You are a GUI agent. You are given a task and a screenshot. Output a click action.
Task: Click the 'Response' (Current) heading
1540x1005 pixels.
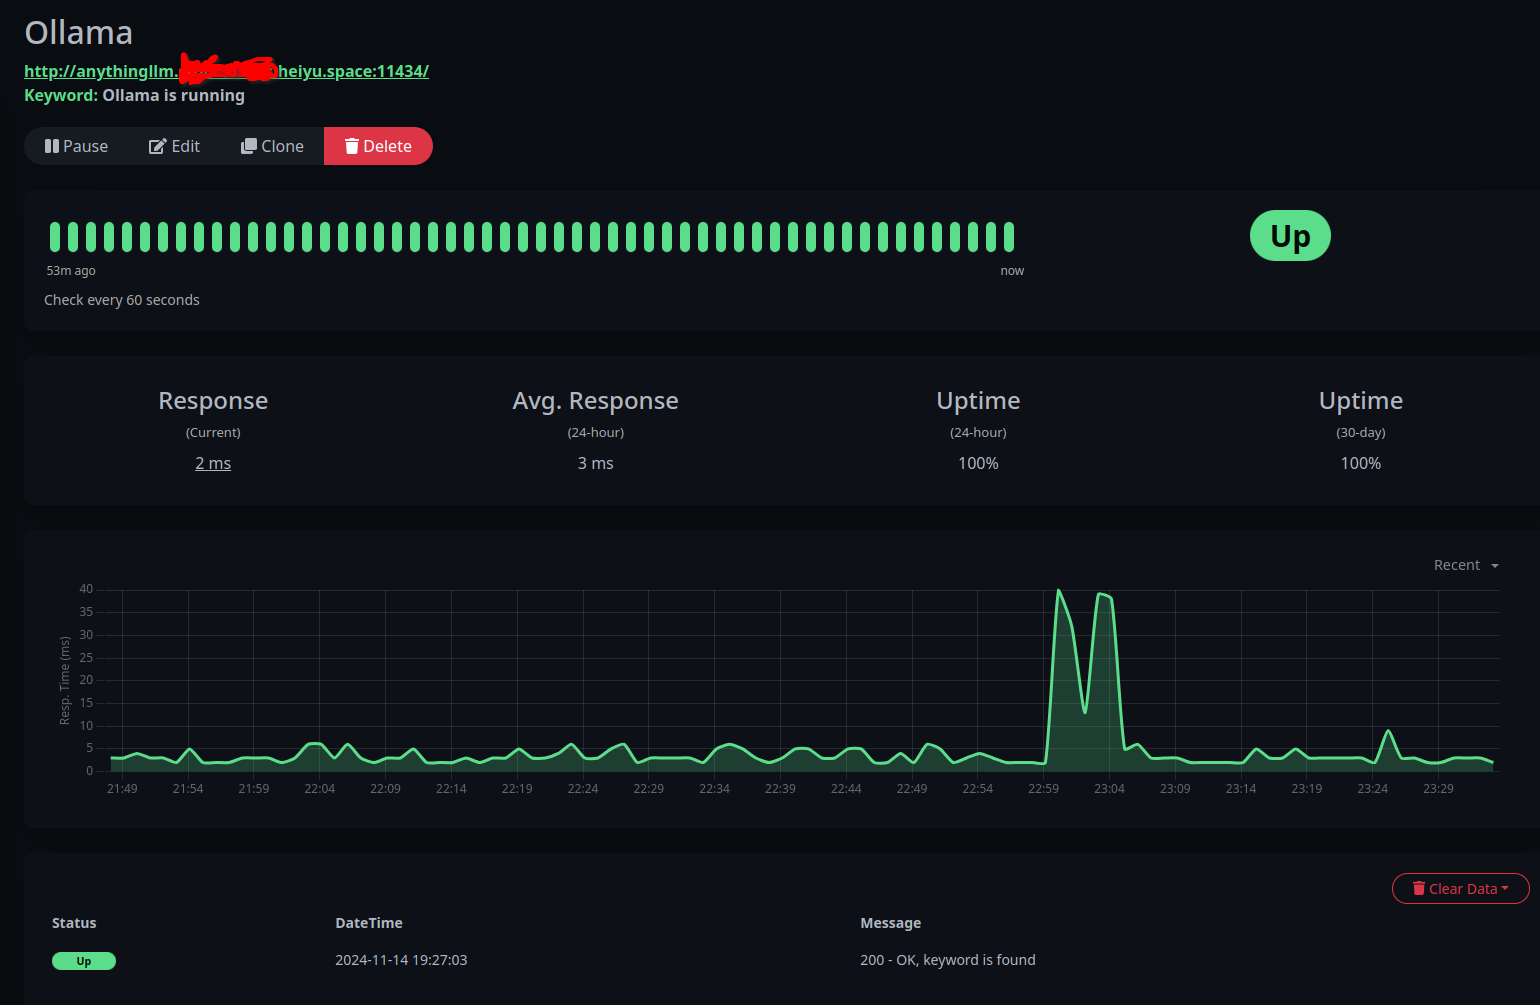[x=213, y=401]
